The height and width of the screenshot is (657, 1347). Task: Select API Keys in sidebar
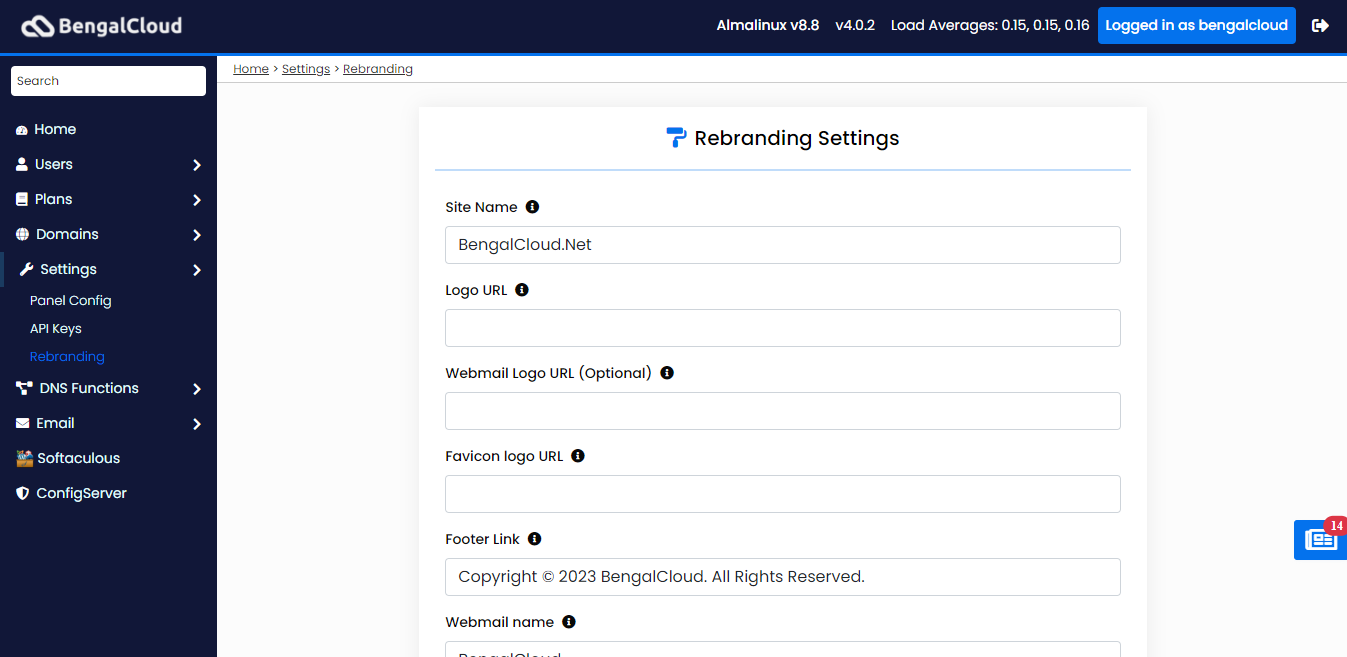(56, 329)
